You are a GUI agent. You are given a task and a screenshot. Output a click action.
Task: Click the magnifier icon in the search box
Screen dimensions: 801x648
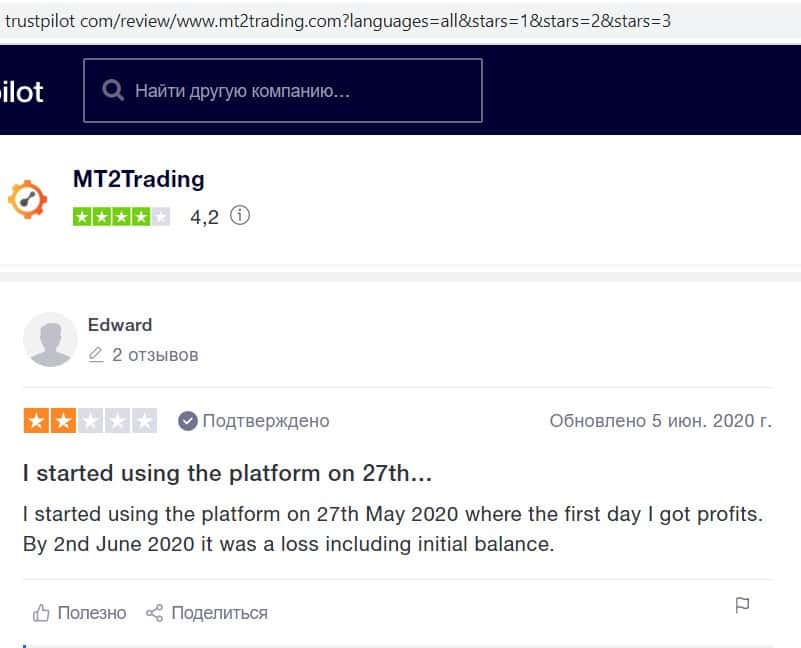(x=112, y=91)
